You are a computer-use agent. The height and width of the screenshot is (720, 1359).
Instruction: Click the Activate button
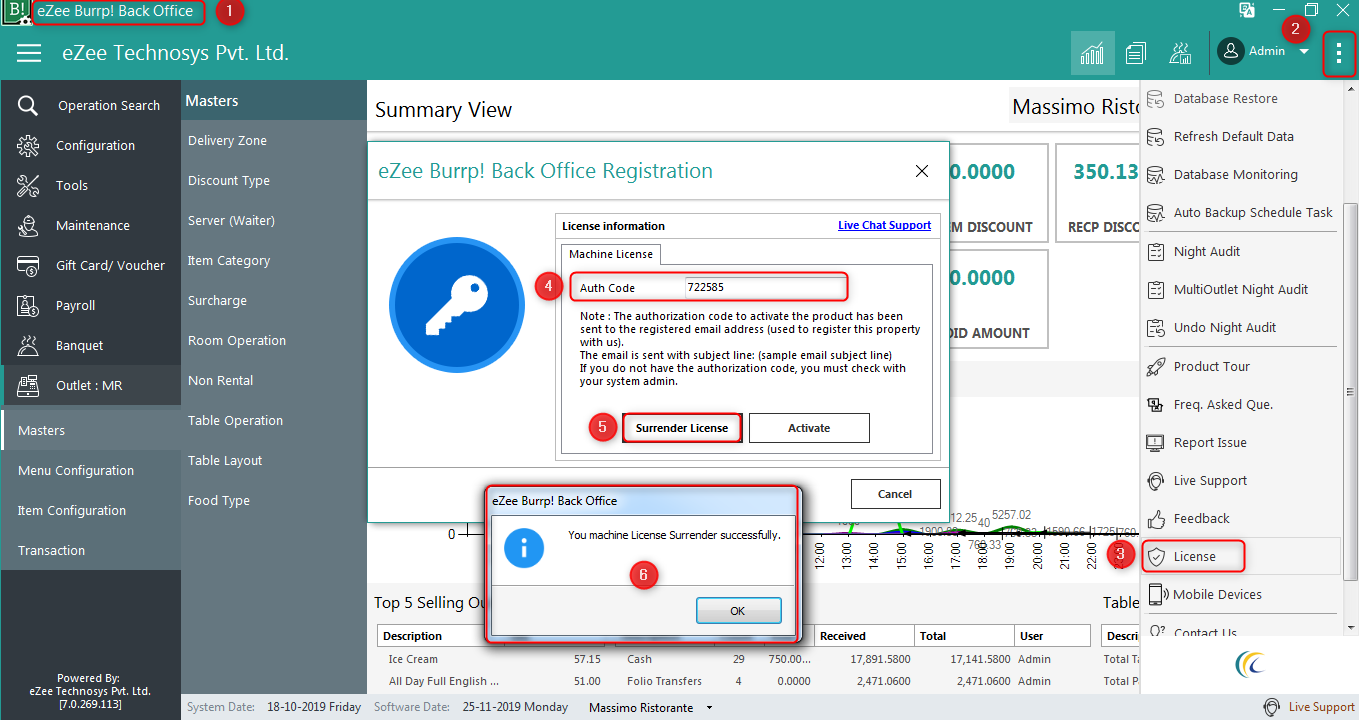pos(809,428)
